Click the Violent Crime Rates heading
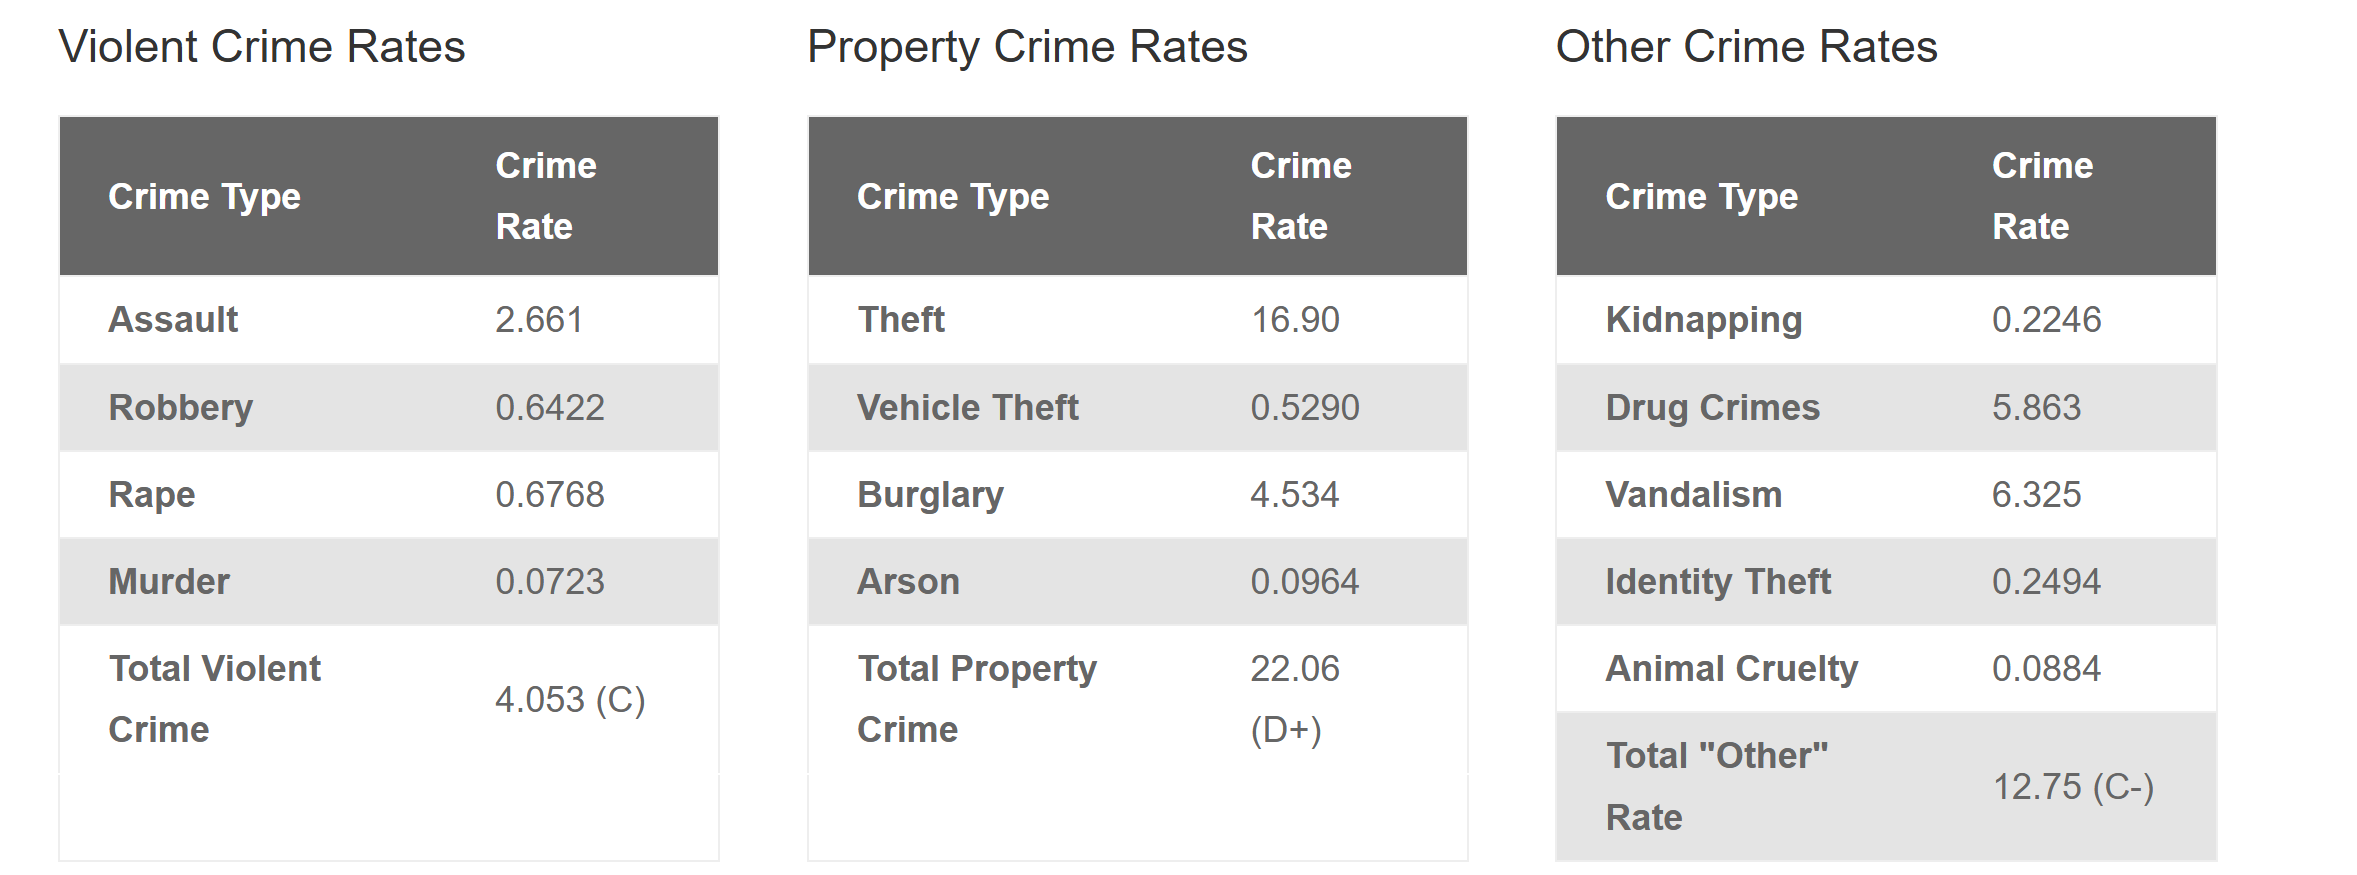This screenshot has height=875, width=2357. [262, 47]
